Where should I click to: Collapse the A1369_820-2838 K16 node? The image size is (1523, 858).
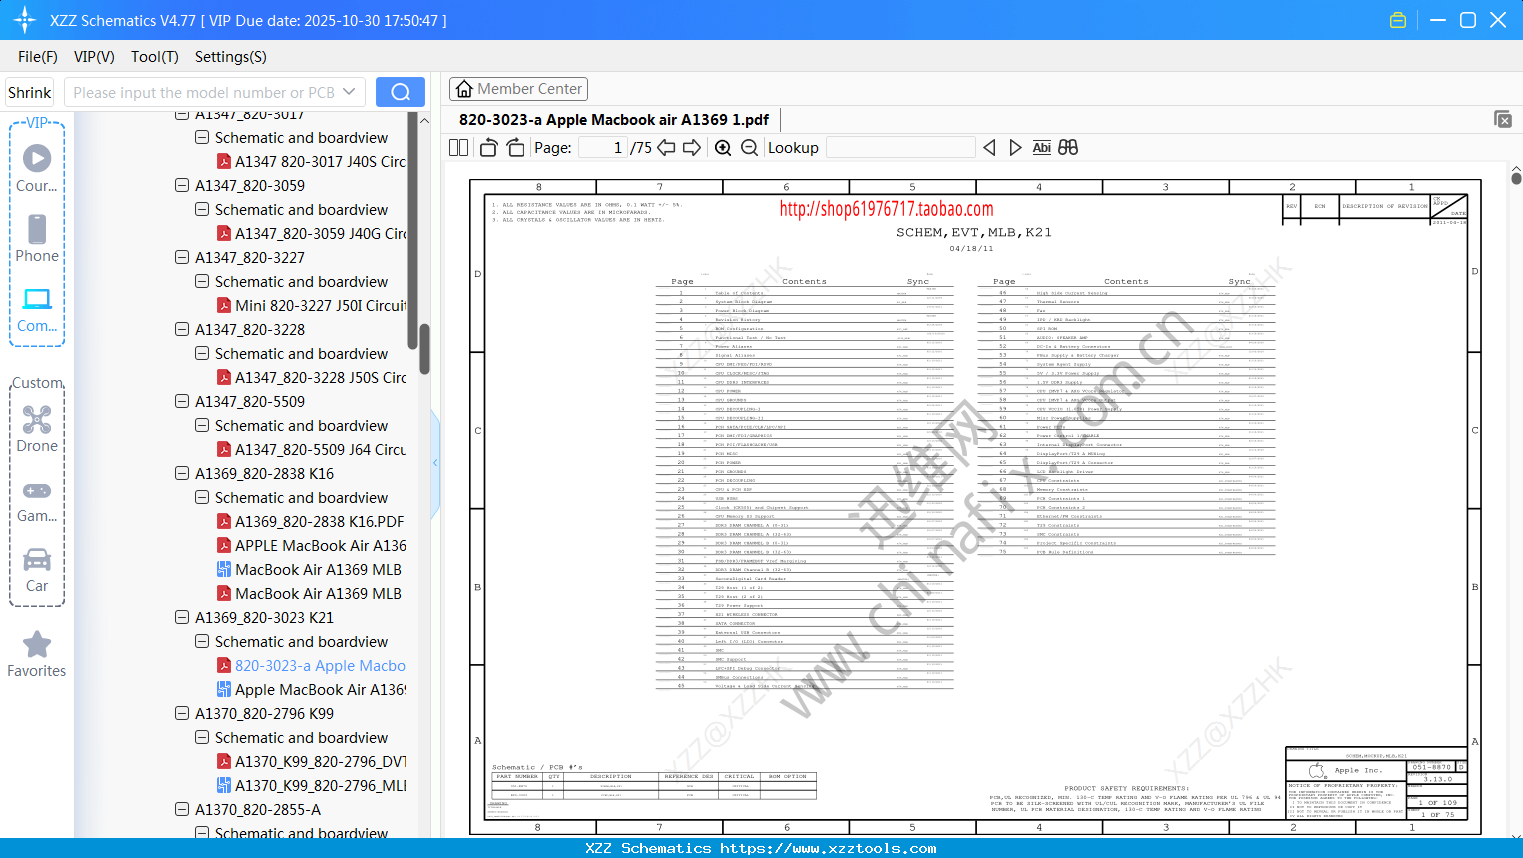(x=182, y=473)
